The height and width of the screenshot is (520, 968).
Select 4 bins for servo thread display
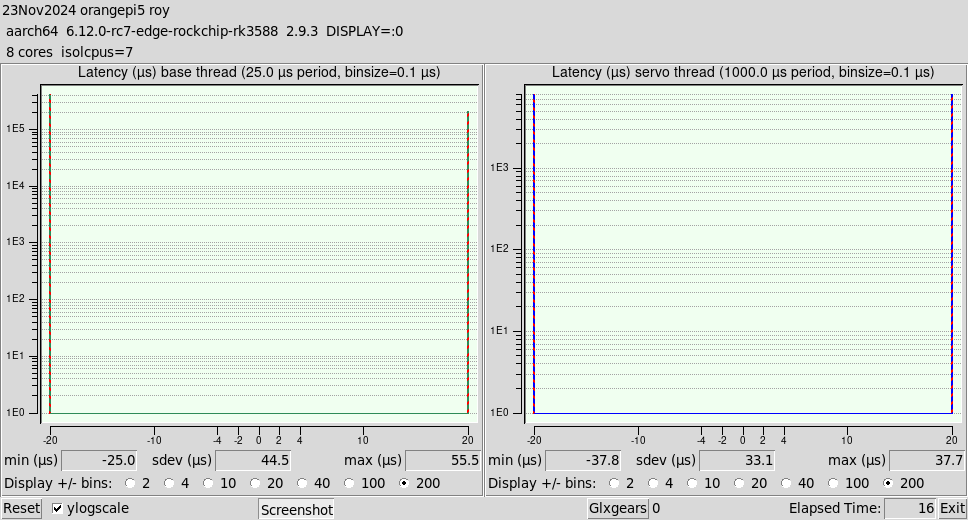click(x=653, y=483)
